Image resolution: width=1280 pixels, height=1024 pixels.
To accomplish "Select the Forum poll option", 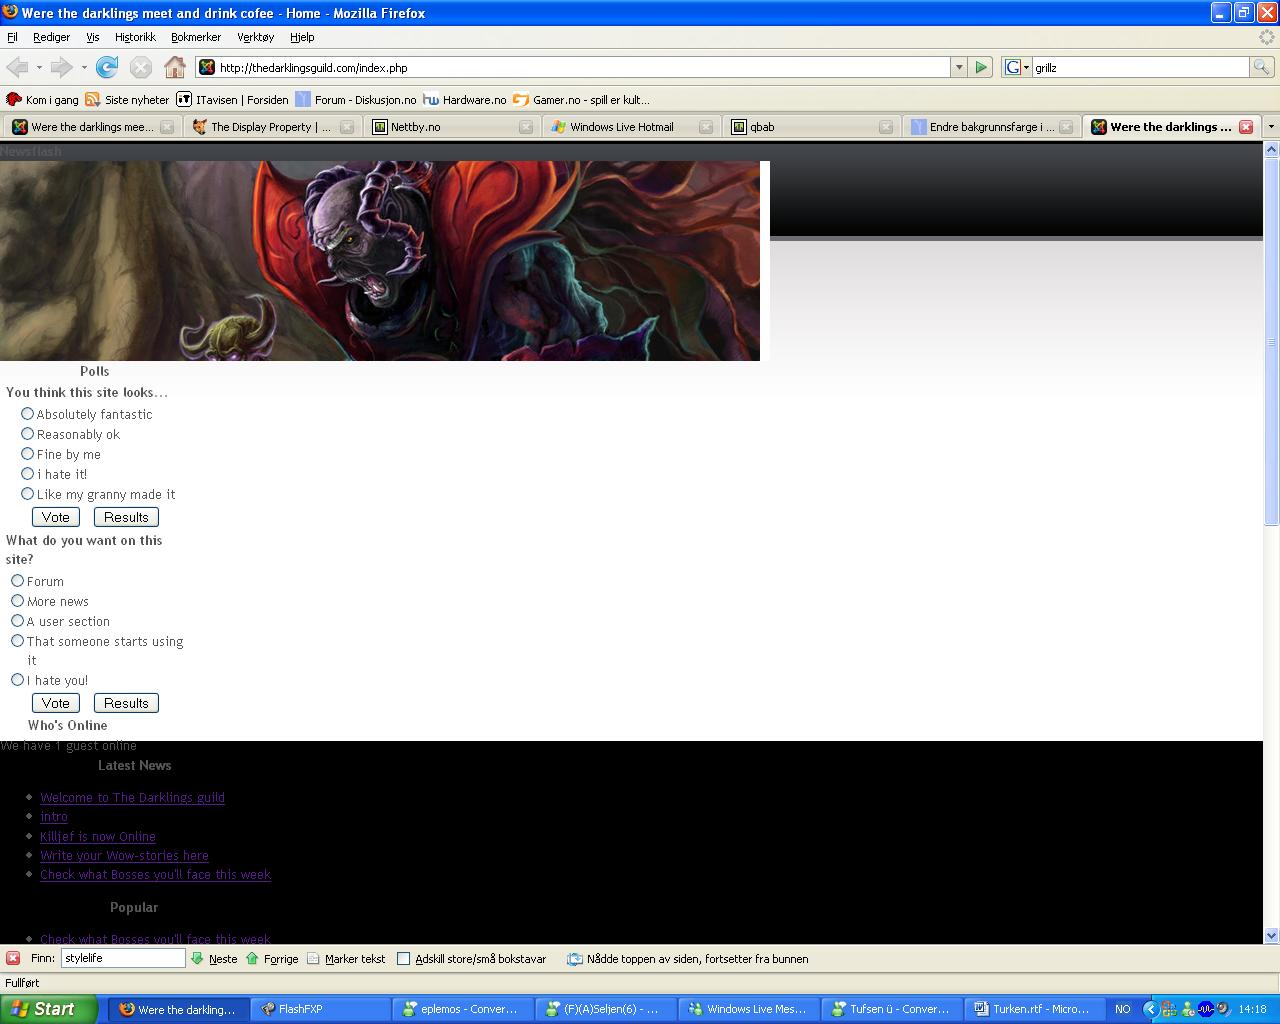I will [x=18, y=581].
